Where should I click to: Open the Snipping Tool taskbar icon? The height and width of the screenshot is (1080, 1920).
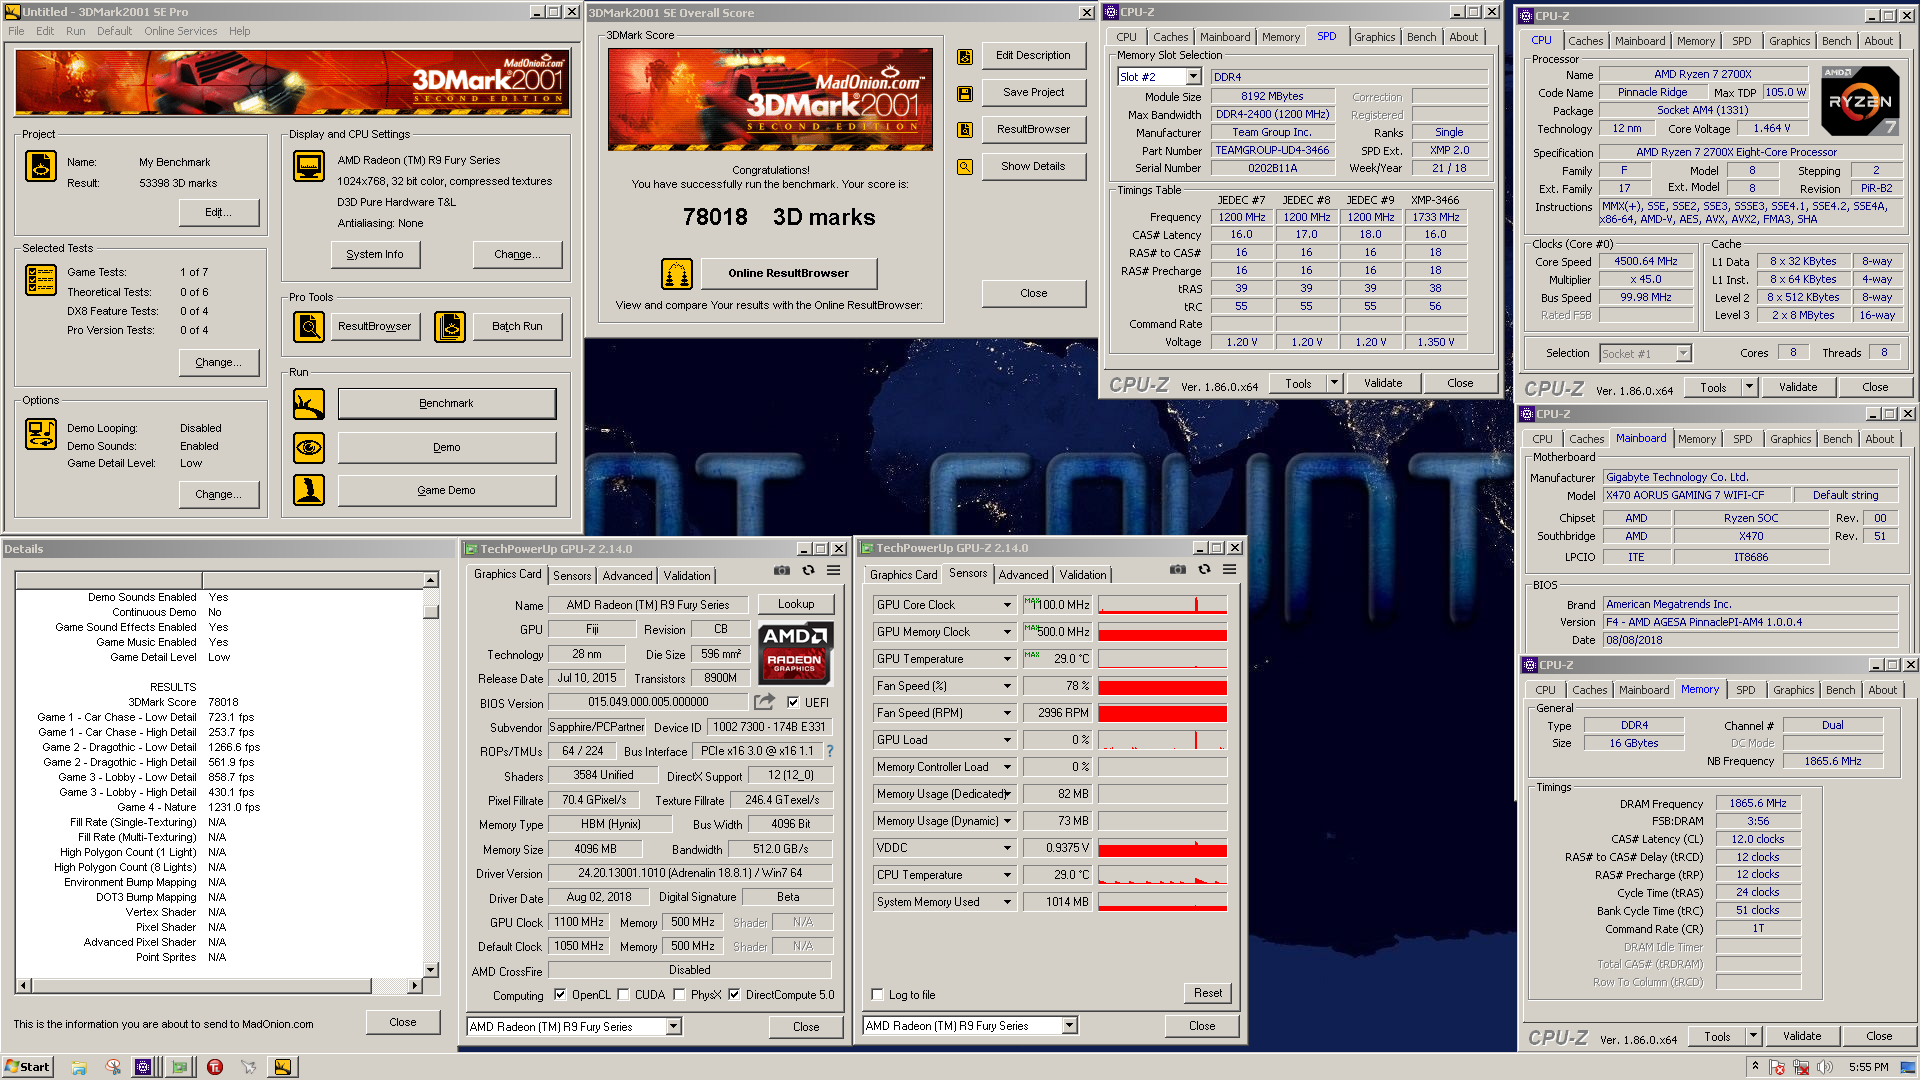click(113, 1067)
